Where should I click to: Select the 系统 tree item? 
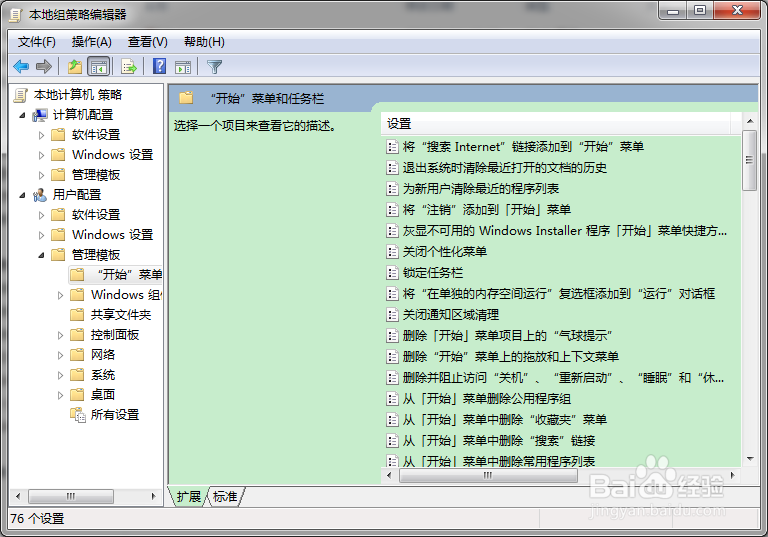click(x=103, y=375)
